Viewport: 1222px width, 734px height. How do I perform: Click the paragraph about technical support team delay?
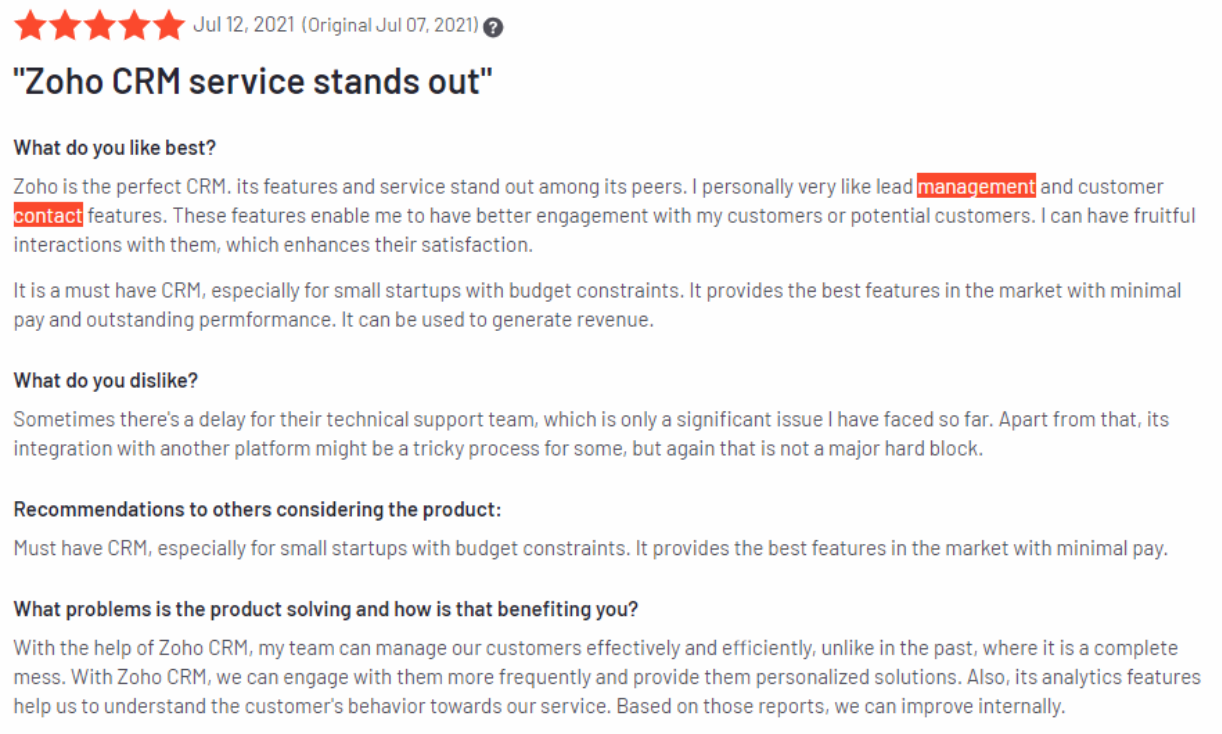tap(591, 434)
